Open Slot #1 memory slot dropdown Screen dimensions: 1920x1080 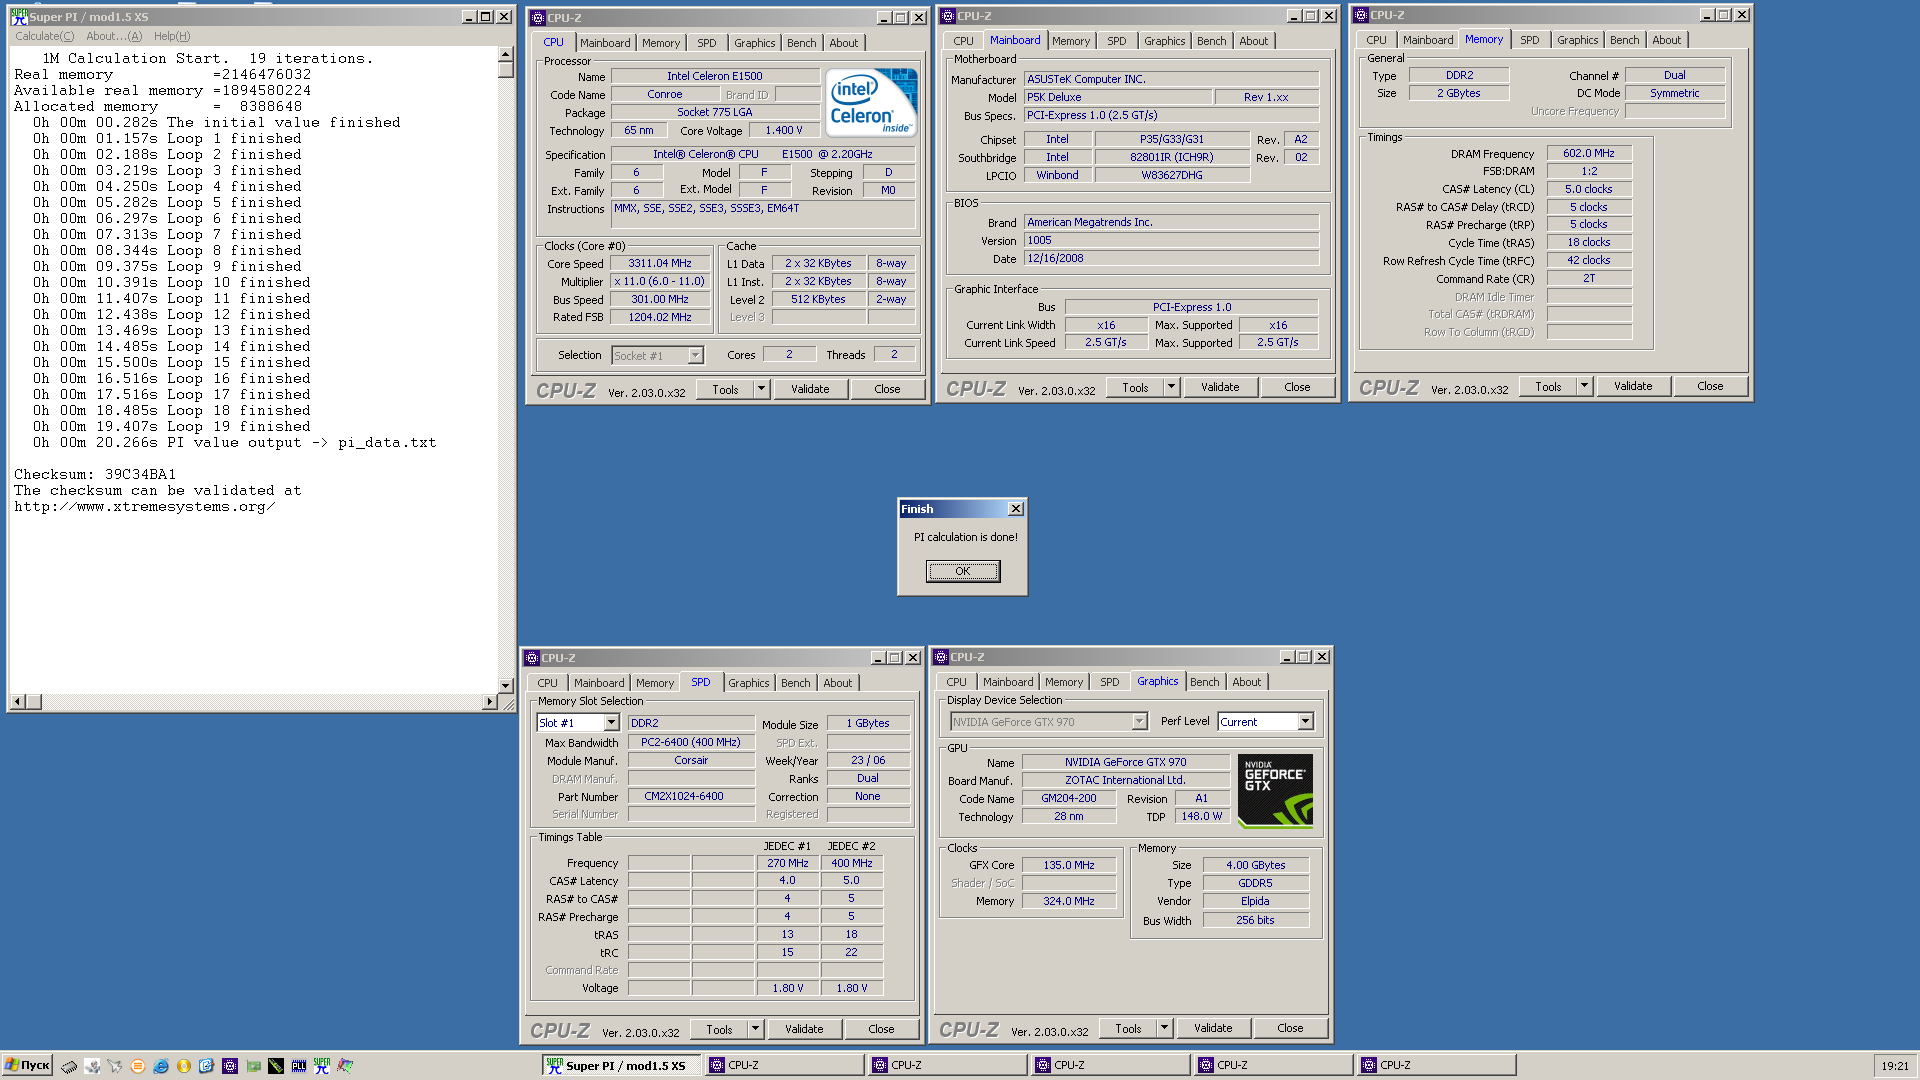coord(611,723)
